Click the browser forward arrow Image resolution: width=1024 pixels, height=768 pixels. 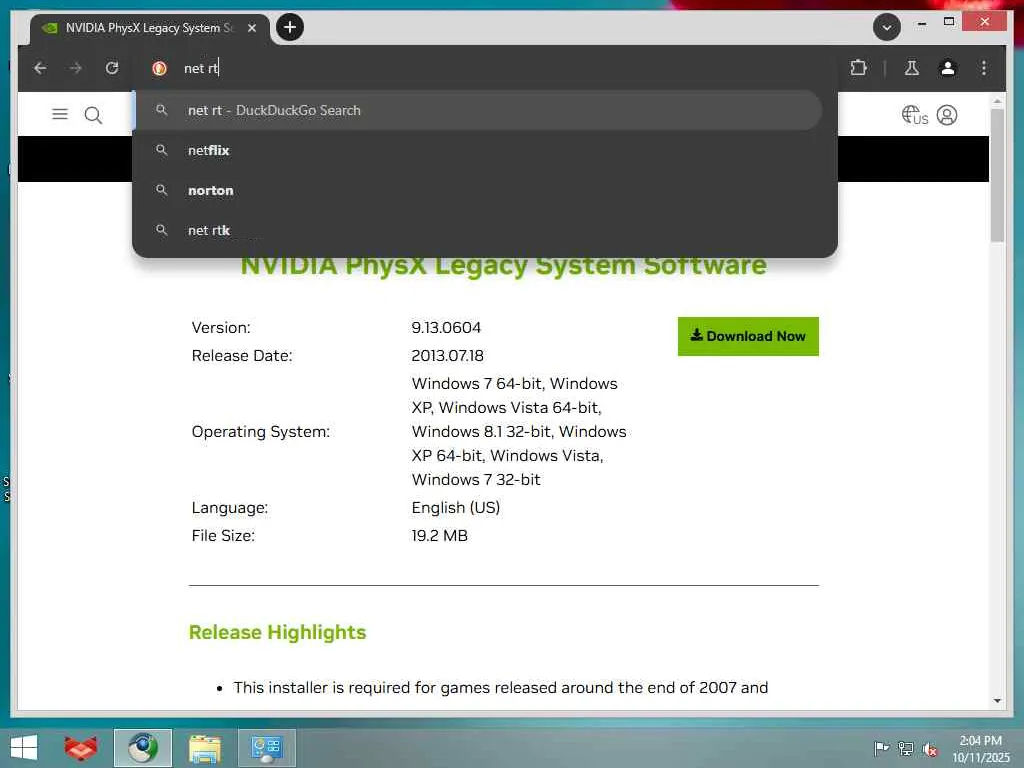click(76, 68)
